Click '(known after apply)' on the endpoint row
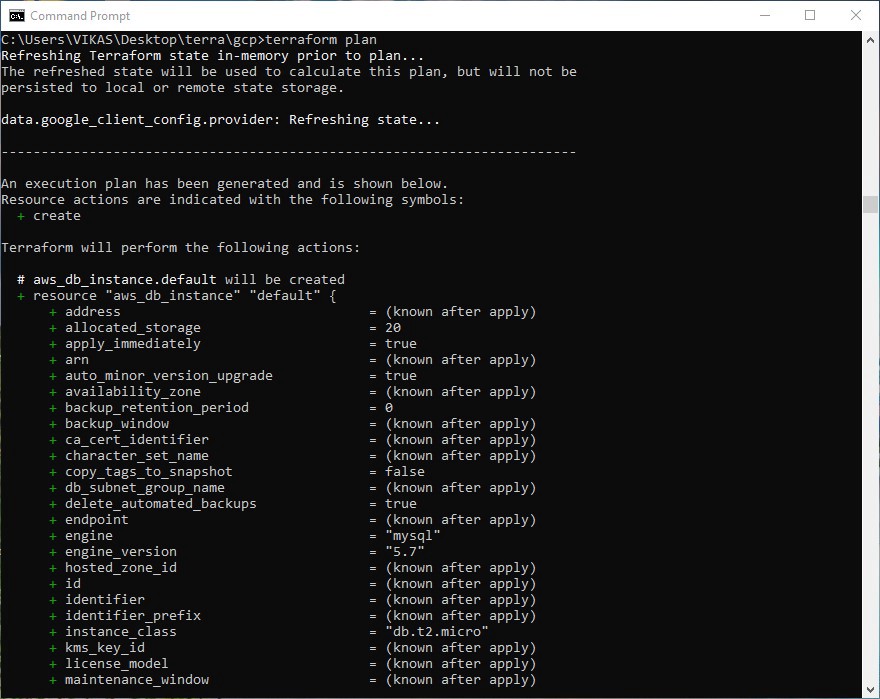The height and width of the screenshot is (699, 880). (460, 519)
